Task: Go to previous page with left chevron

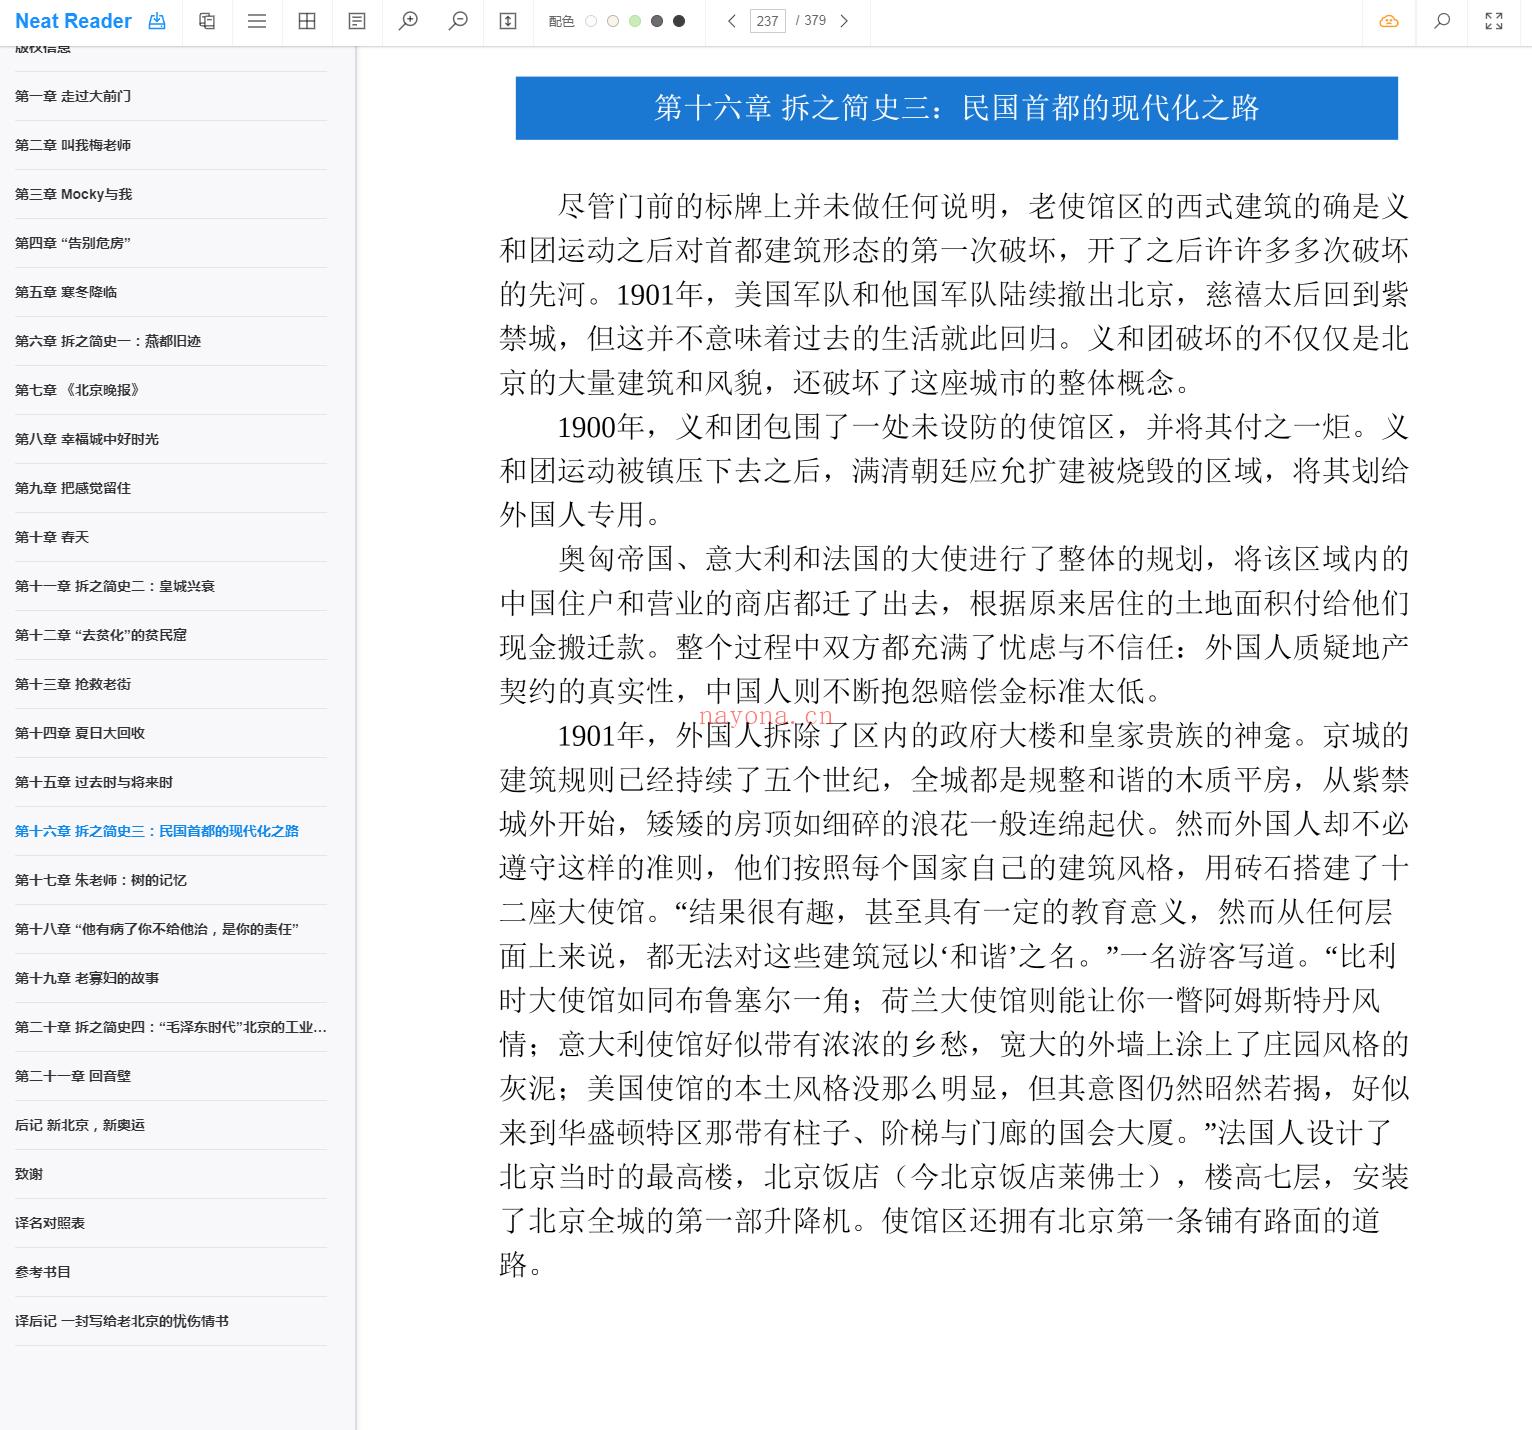Action: (732, 21)
